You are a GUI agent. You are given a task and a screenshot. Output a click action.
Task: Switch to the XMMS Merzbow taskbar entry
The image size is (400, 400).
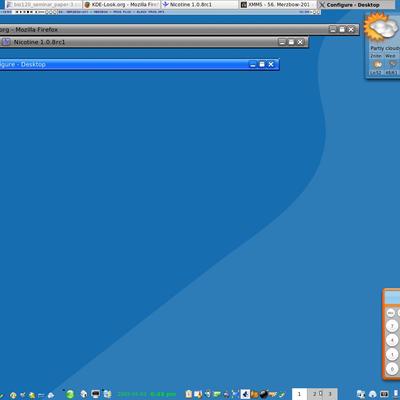point(278,5)
